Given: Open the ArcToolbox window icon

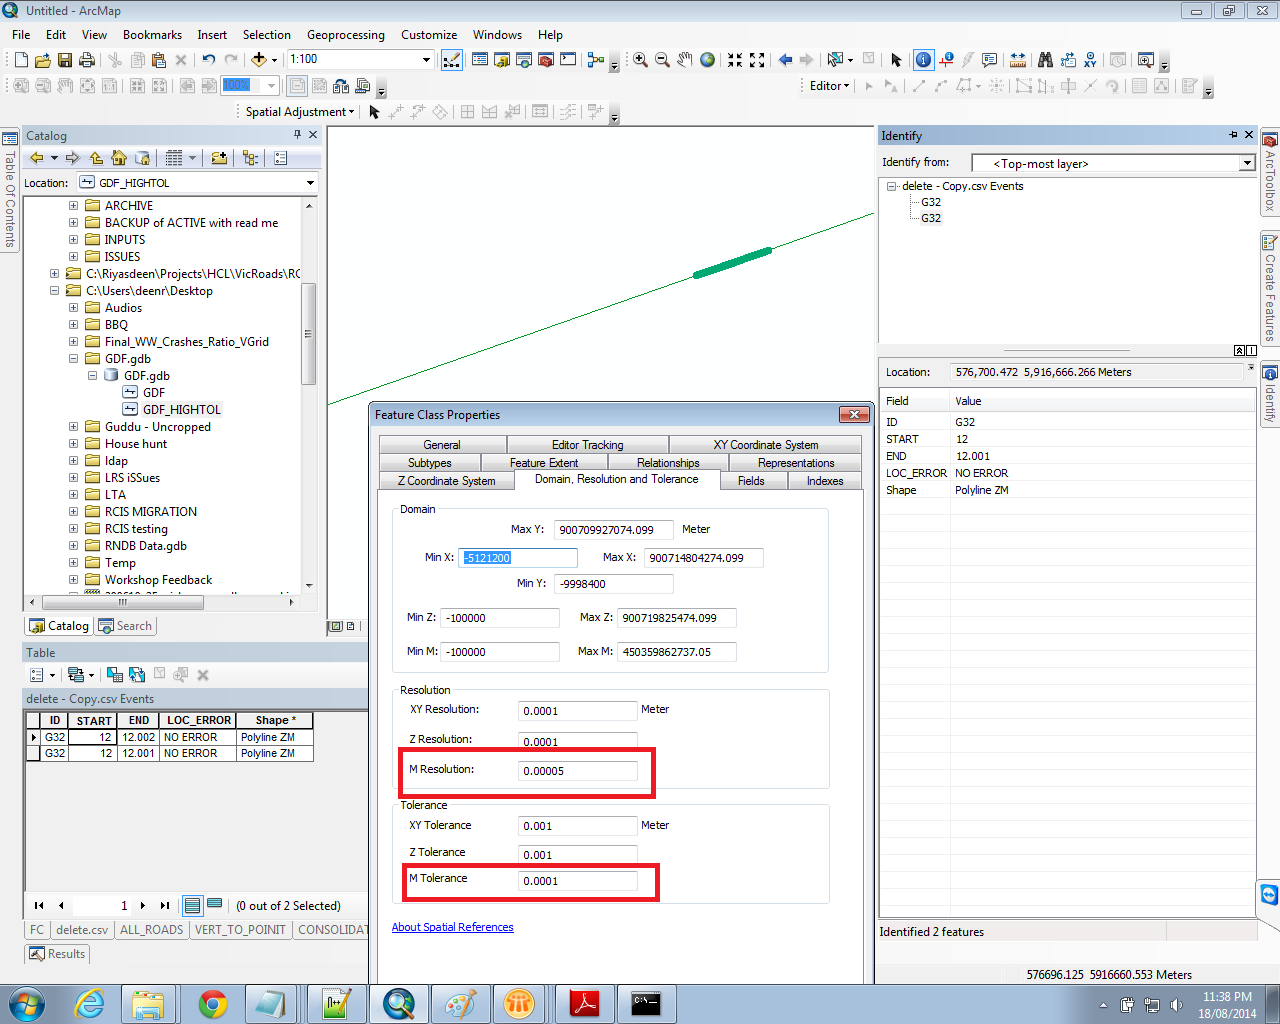Looking at the screenshot, I should click(x=546, y=60).
